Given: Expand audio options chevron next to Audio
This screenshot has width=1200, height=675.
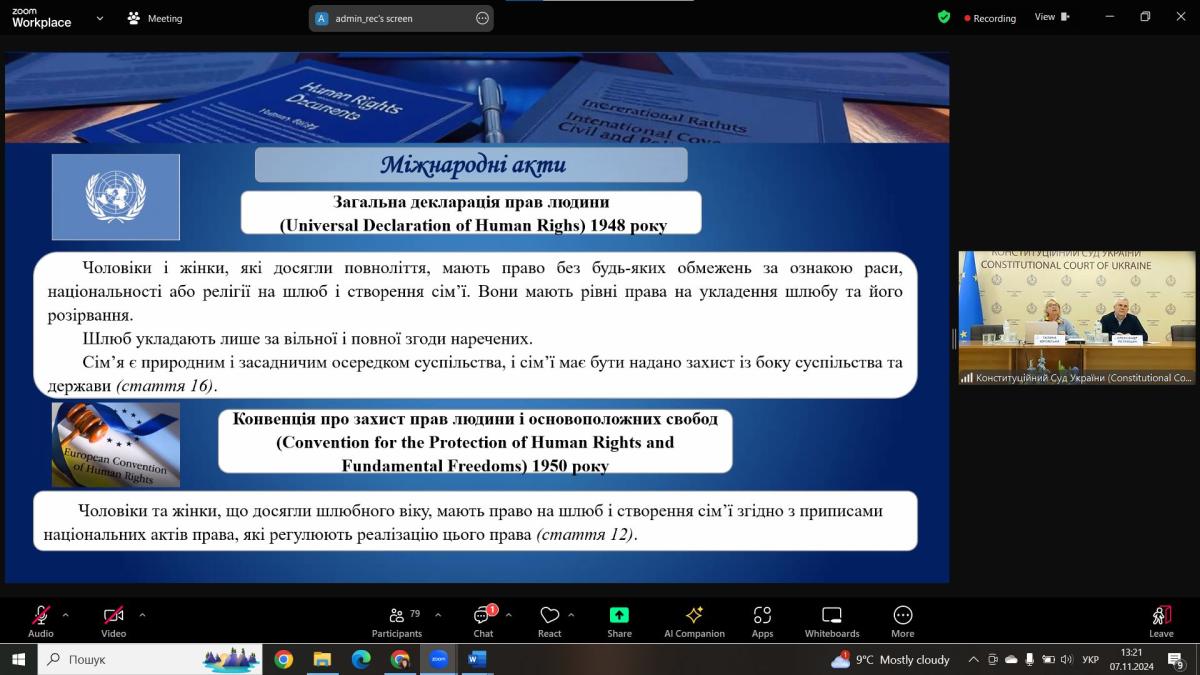Looking at the screenshot, I should 66,615.
